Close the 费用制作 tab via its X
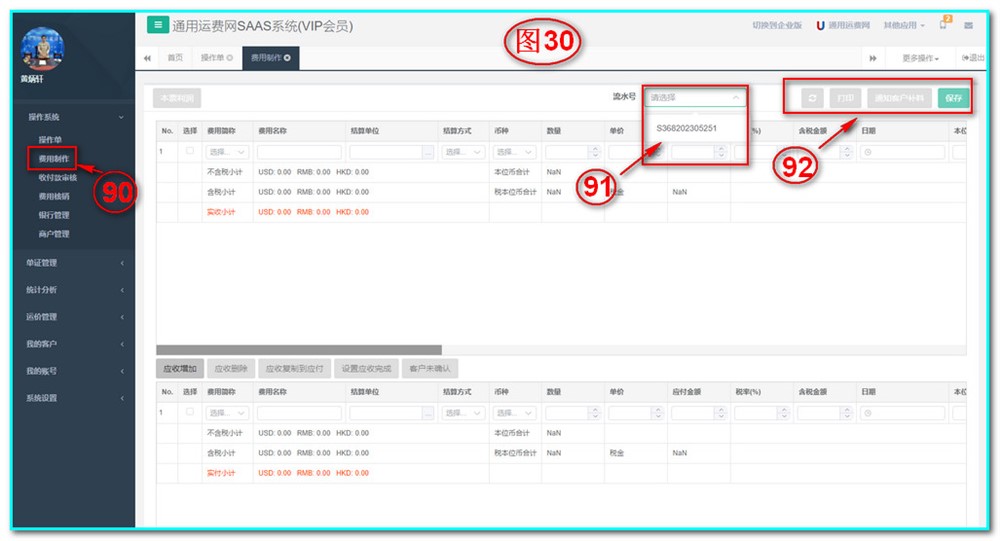 click(x=288, y=58)
